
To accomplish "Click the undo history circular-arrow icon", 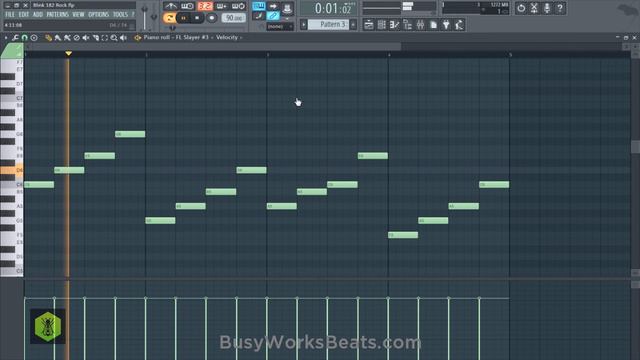I will [521, 8].
